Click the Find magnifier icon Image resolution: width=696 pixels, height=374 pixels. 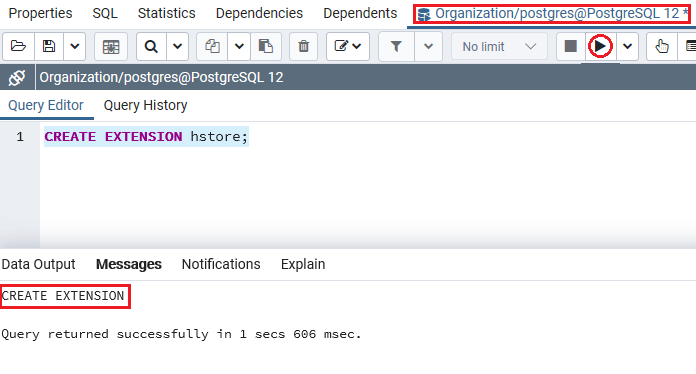151,46
